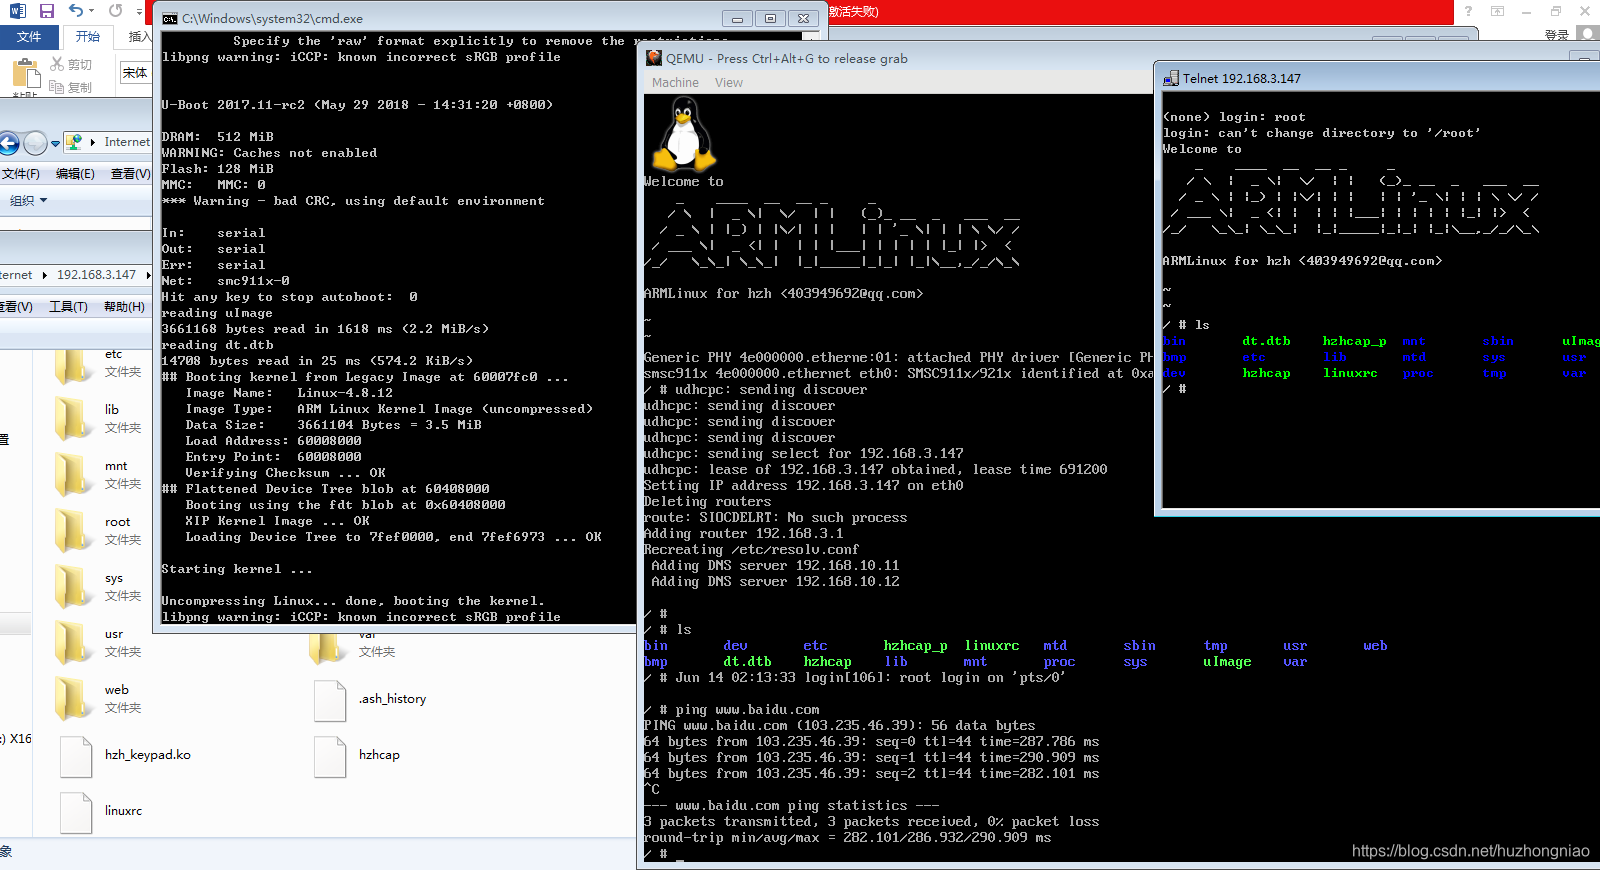Screen dimensions: 1600x870
Task: Open the 帮助(H) menu
Action: (124, 307)
